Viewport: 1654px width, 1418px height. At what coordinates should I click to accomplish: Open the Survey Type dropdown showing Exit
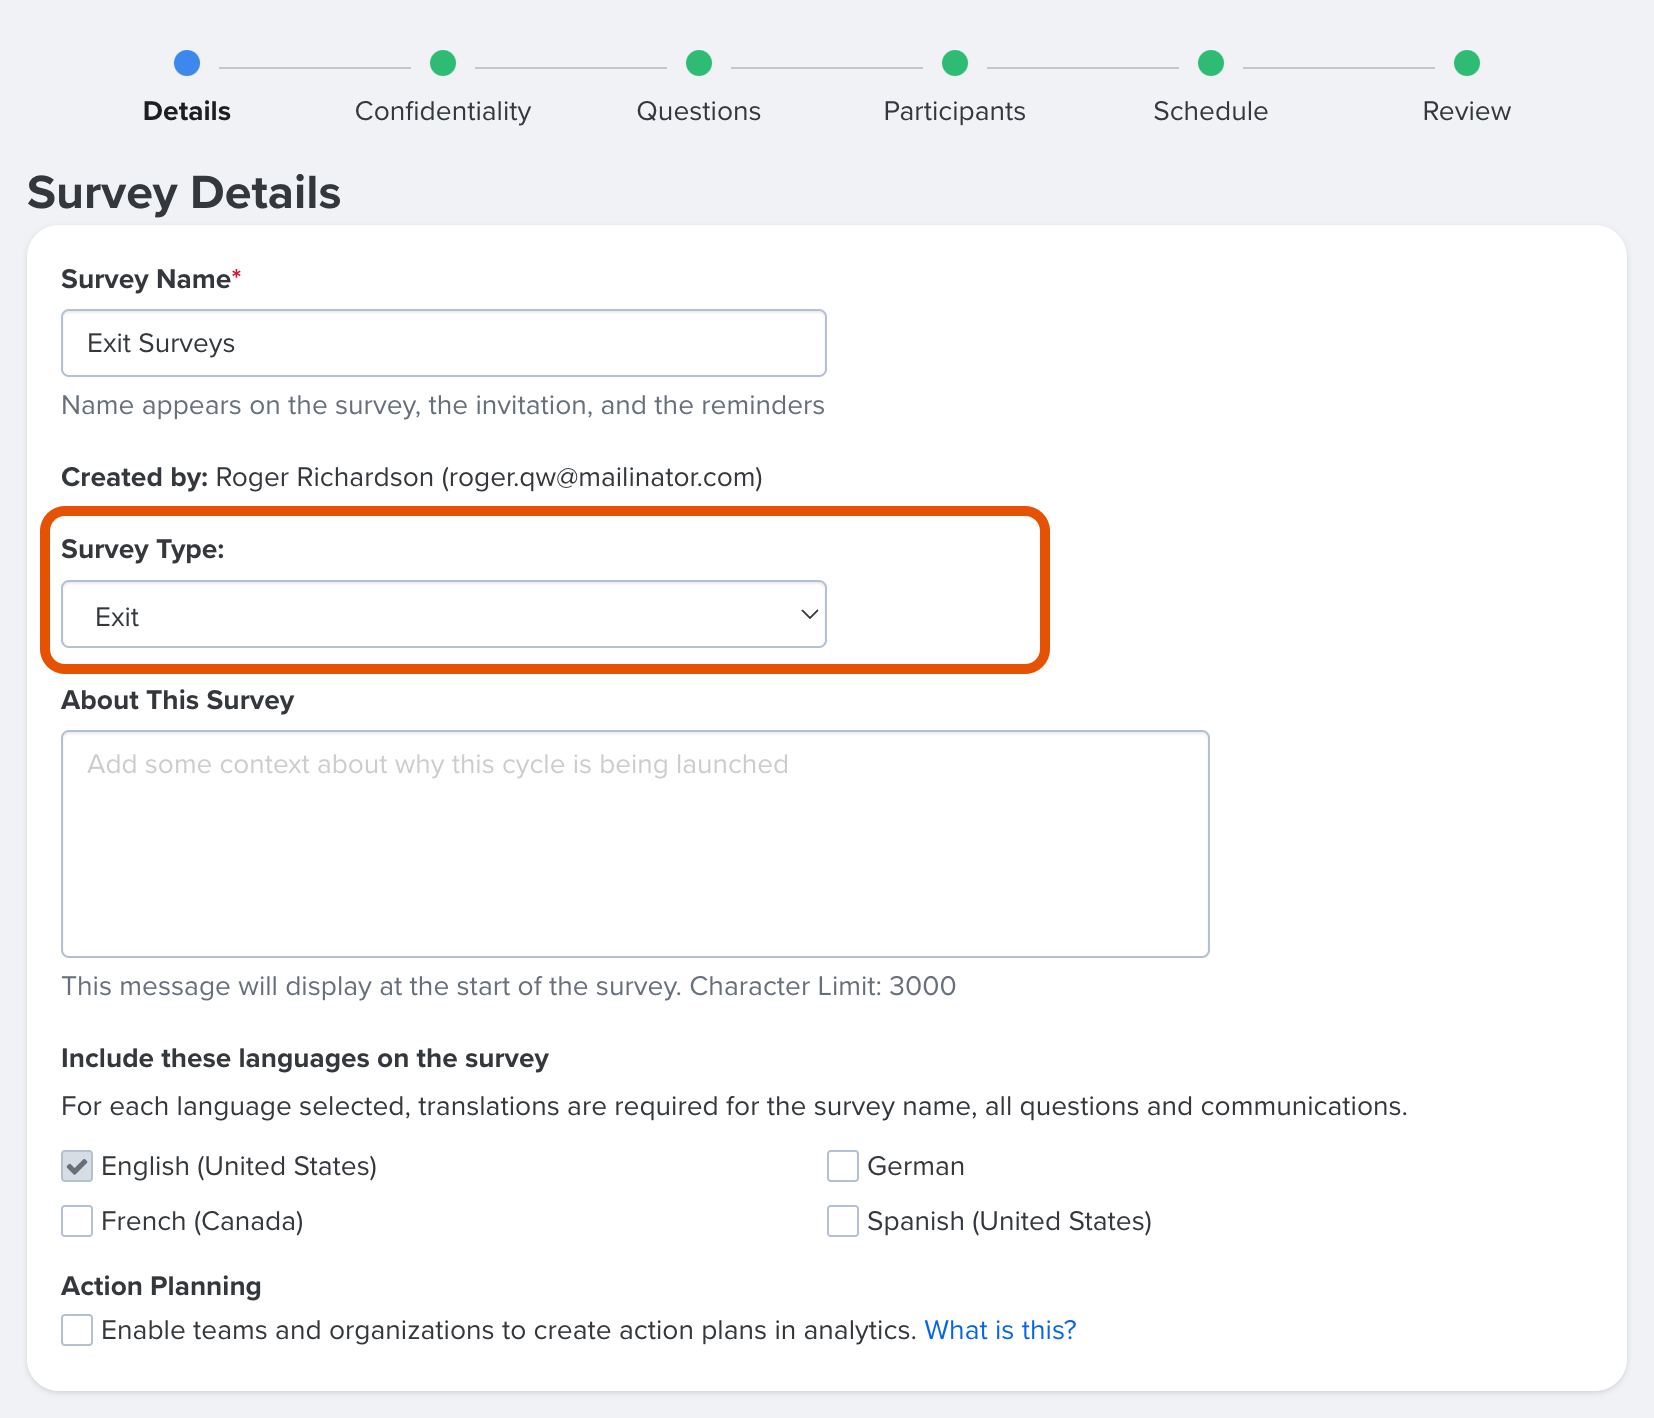[x=443, y=614]
